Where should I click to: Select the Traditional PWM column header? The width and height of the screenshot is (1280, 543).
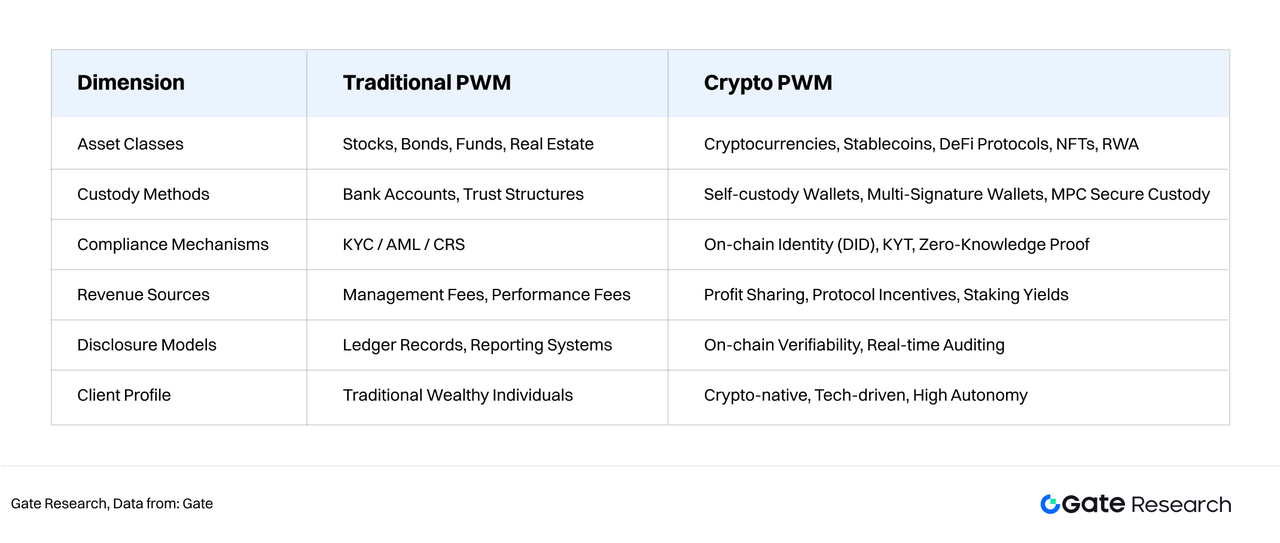point(427,83)
